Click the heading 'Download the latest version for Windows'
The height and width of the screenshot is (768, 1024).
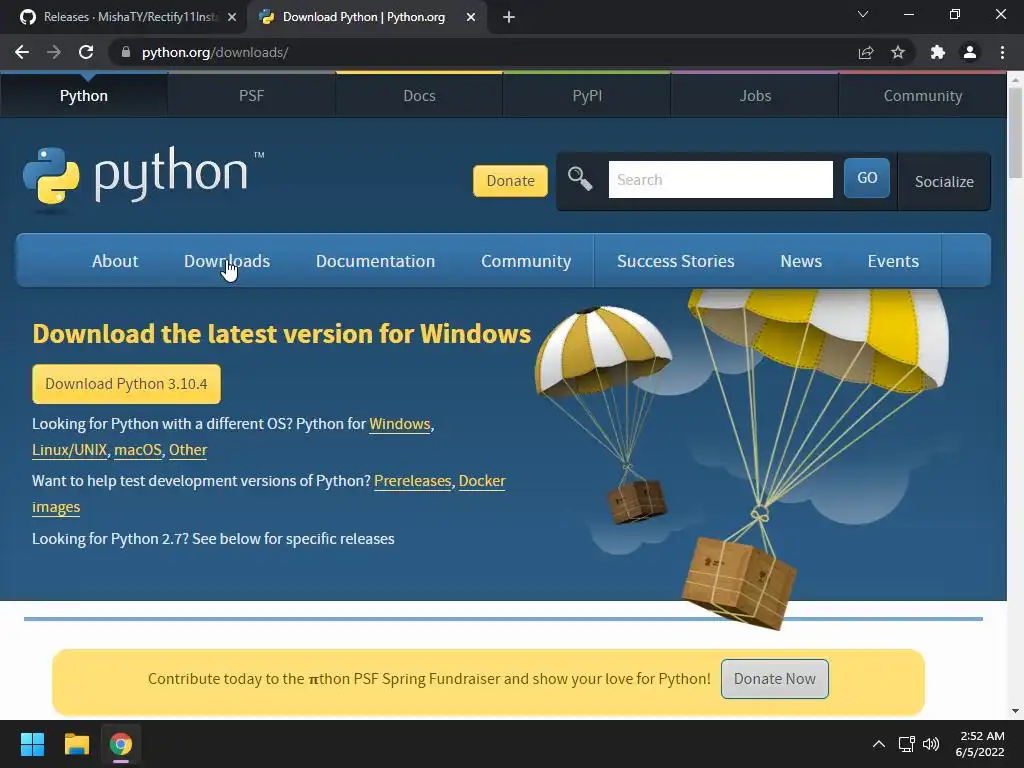click(281, 334)
